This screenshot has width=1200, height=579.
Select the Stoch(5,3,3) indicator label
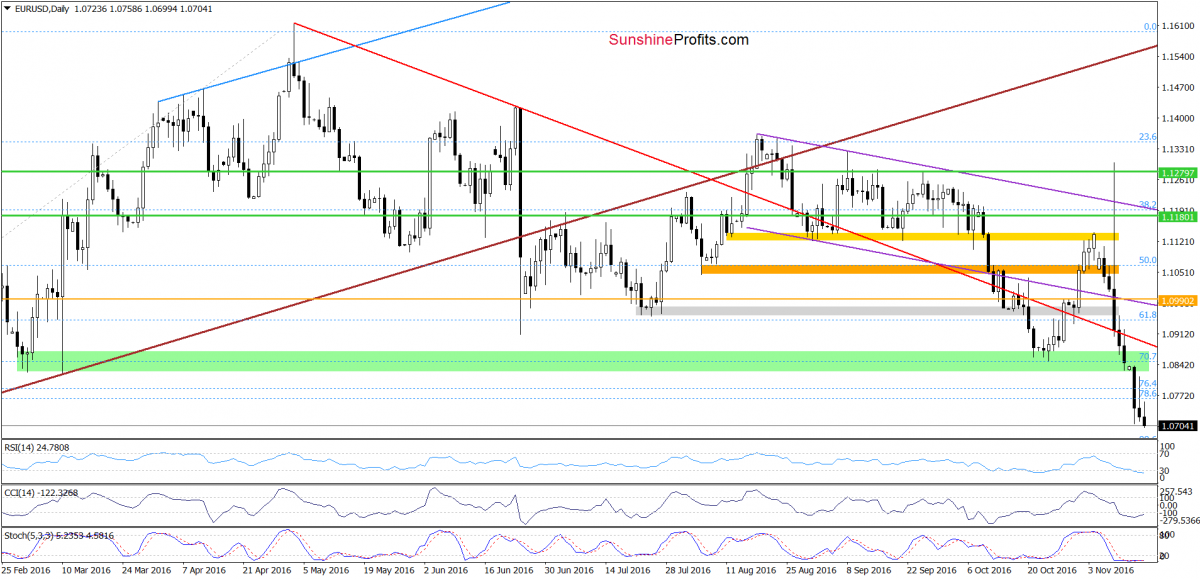pos(62,536)
